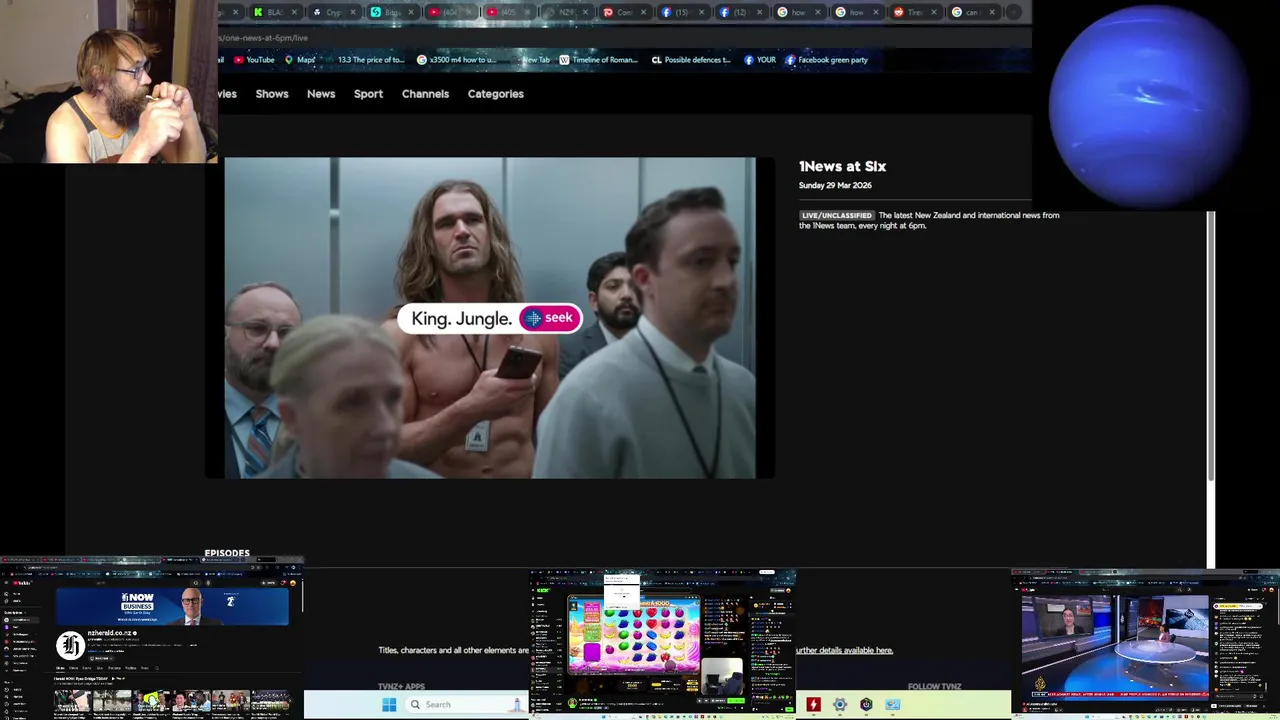Click the EPISODES heading
The width and height of the screenshot is (1280, 720).
tap(227, 553)
